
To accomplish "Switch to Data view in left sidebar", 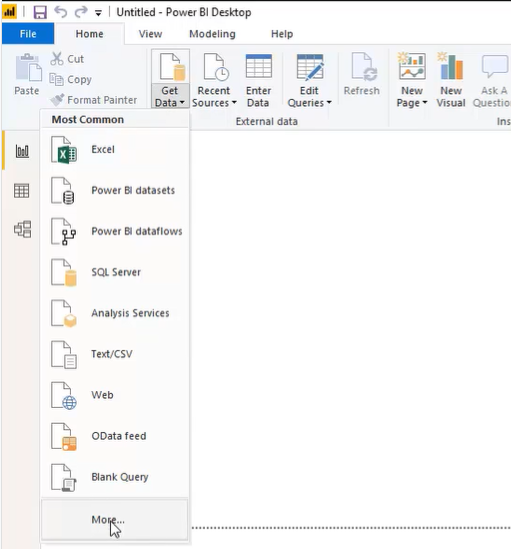I will point(22,191).
